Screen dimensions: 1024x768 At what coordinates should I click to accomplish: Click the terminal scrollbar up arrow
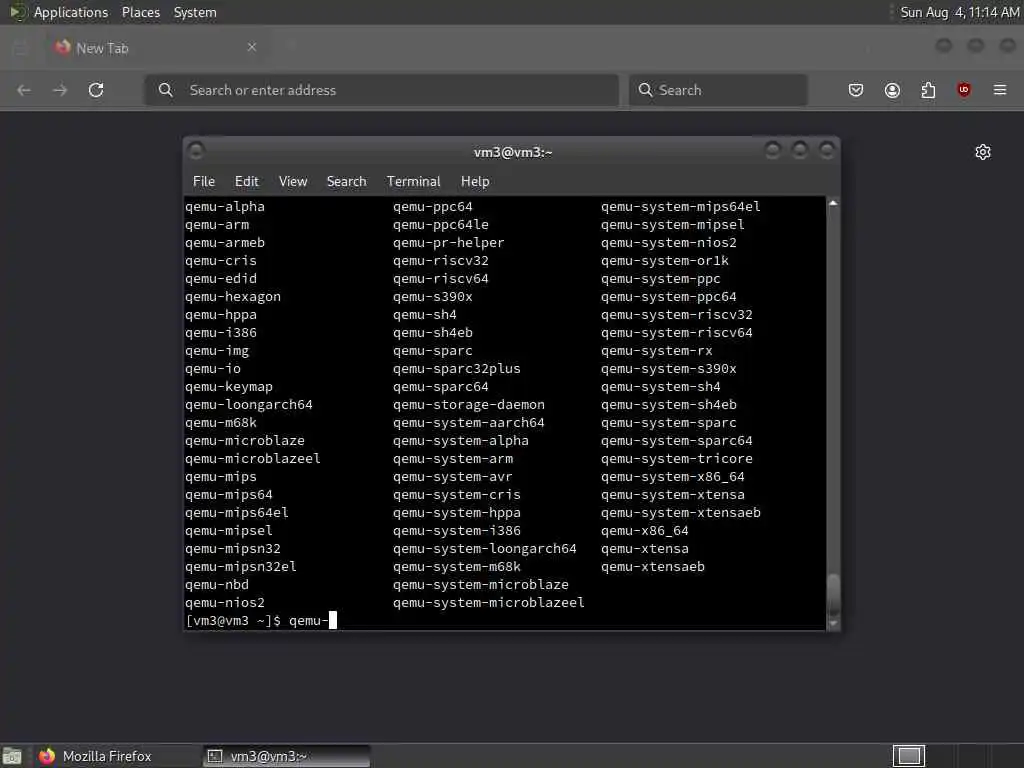(x=833, y=203)
